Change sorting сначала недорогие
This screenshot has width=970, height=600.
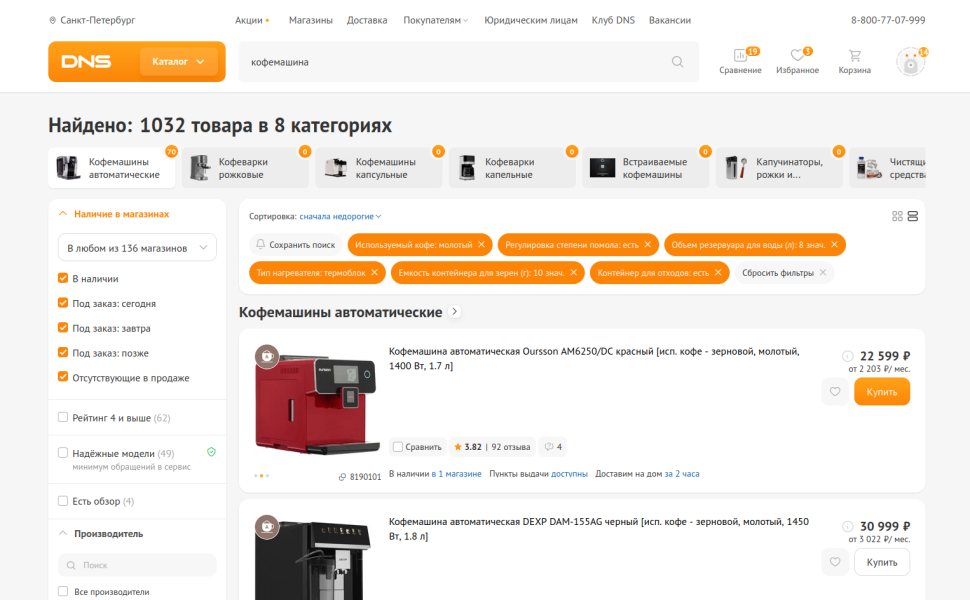tap(340, 216)
